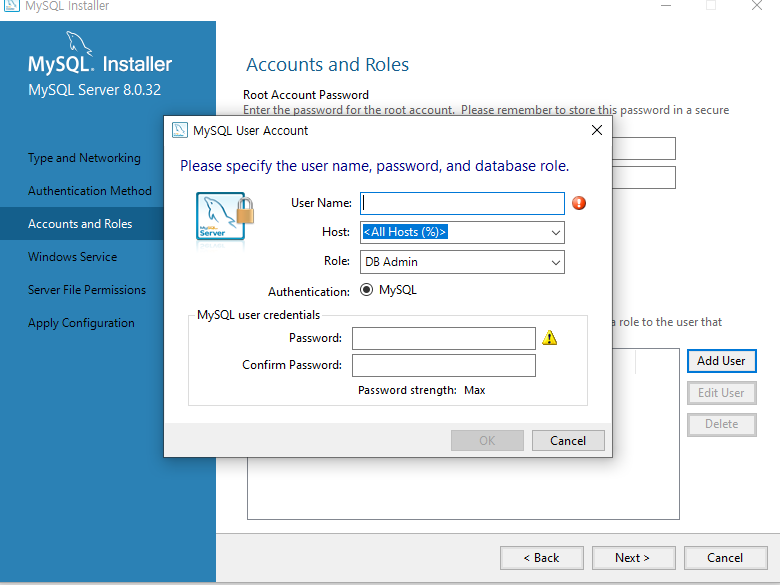Go to Authentication Method step

(x=90, y=191)
